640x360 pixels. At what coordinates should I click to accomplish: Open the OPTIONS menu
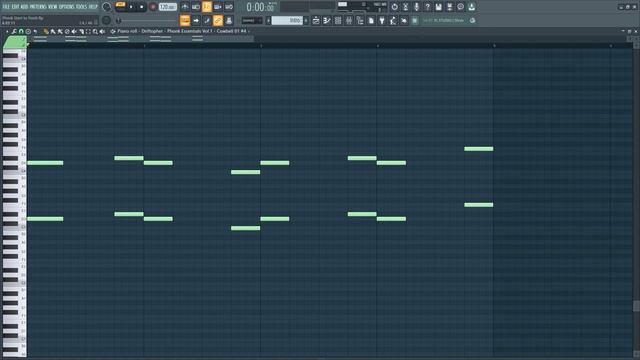point(67,7)
